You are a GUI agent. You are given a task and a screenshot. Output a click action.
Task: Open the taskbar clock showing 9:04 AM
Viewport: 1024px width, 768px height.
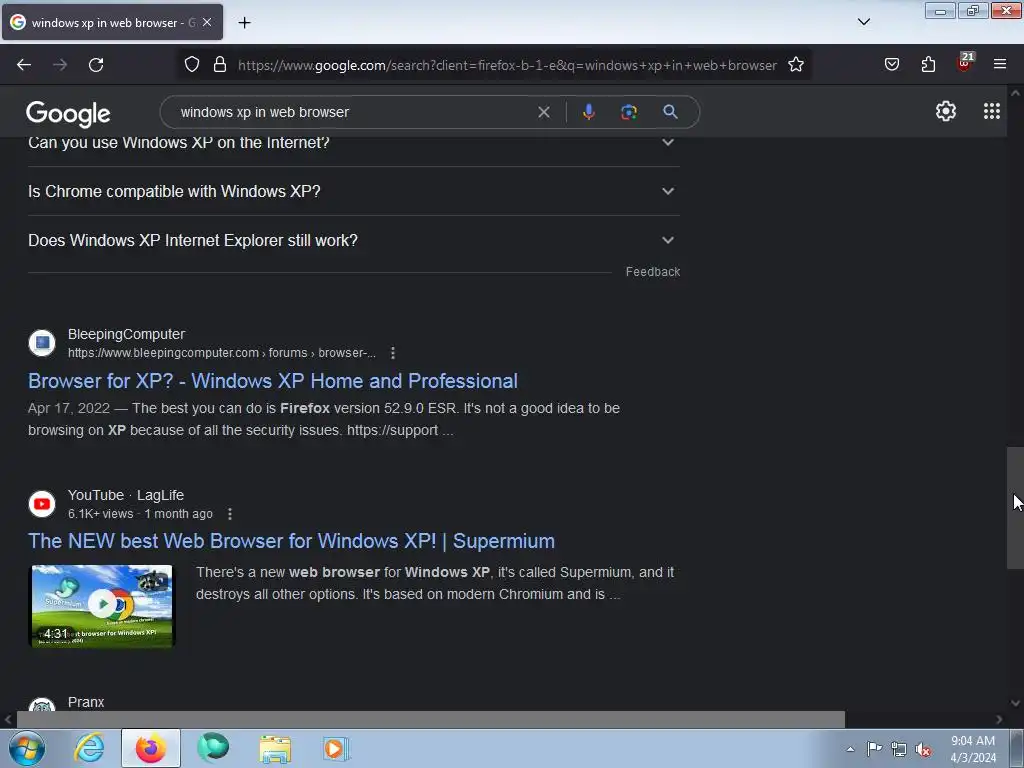[973, 749]
